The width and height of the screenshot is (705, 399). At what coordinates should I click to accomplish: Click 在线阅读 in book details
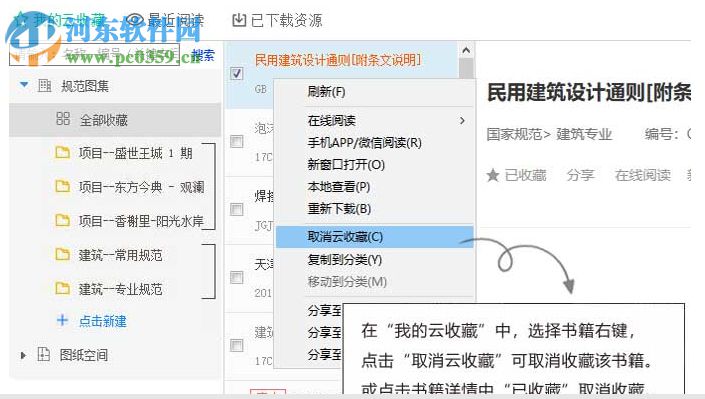pos(643,175)
